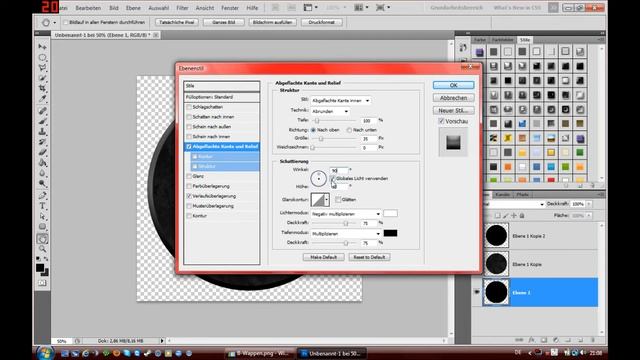Image resolution: width=640 pixels, height=360 pixels.
Task: Open the layer blend mode dropdown
Action: coord(514,204)
